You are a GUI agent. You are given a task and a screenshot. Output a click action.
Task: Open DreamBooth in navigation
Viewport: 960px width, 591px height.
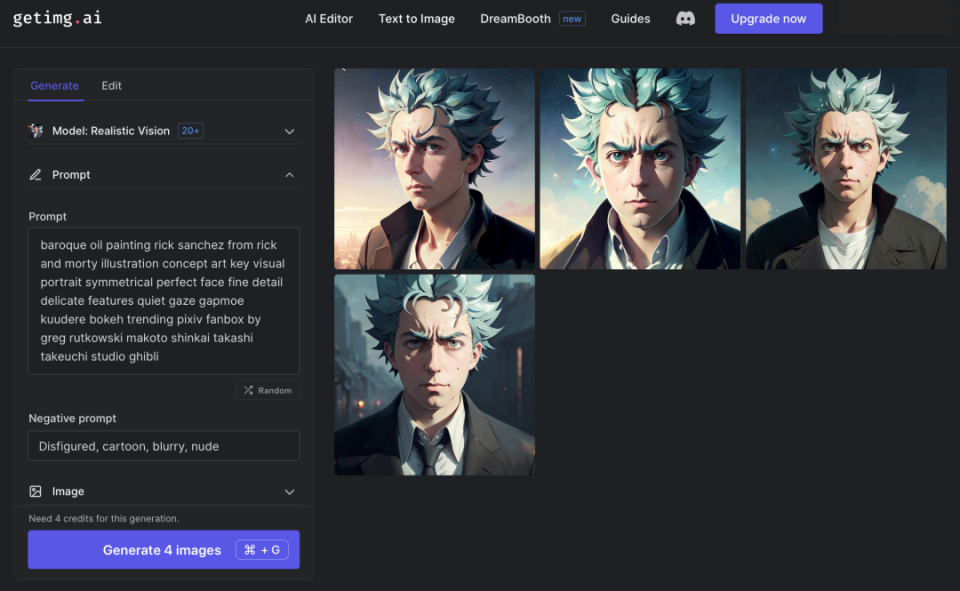pos(516,19)
